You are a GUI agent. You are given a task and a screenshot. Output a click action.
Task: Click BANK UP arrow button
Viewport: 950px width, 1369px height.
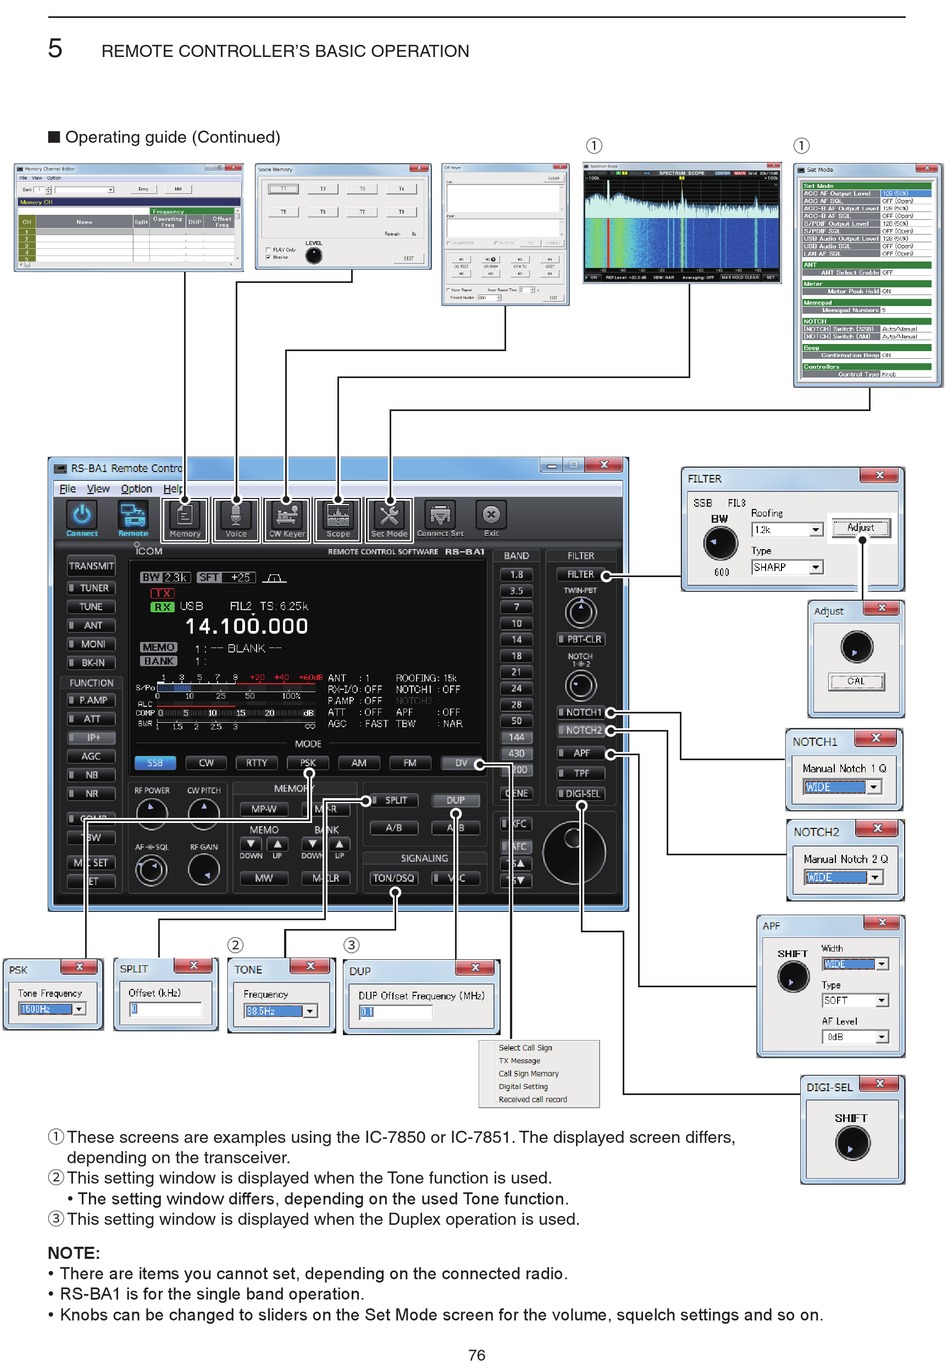click(x=340, y=845)
